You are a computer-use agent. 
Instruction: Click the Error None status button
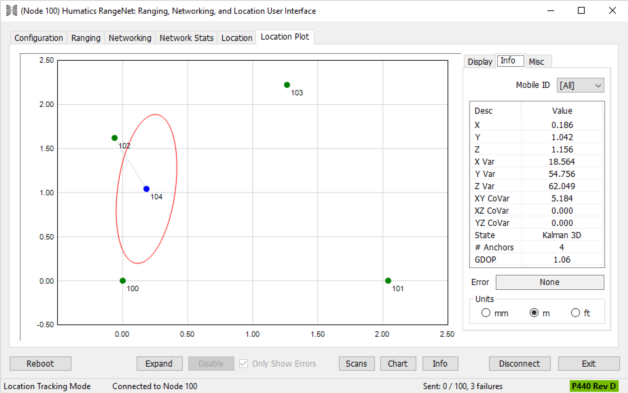click(550, 282)
